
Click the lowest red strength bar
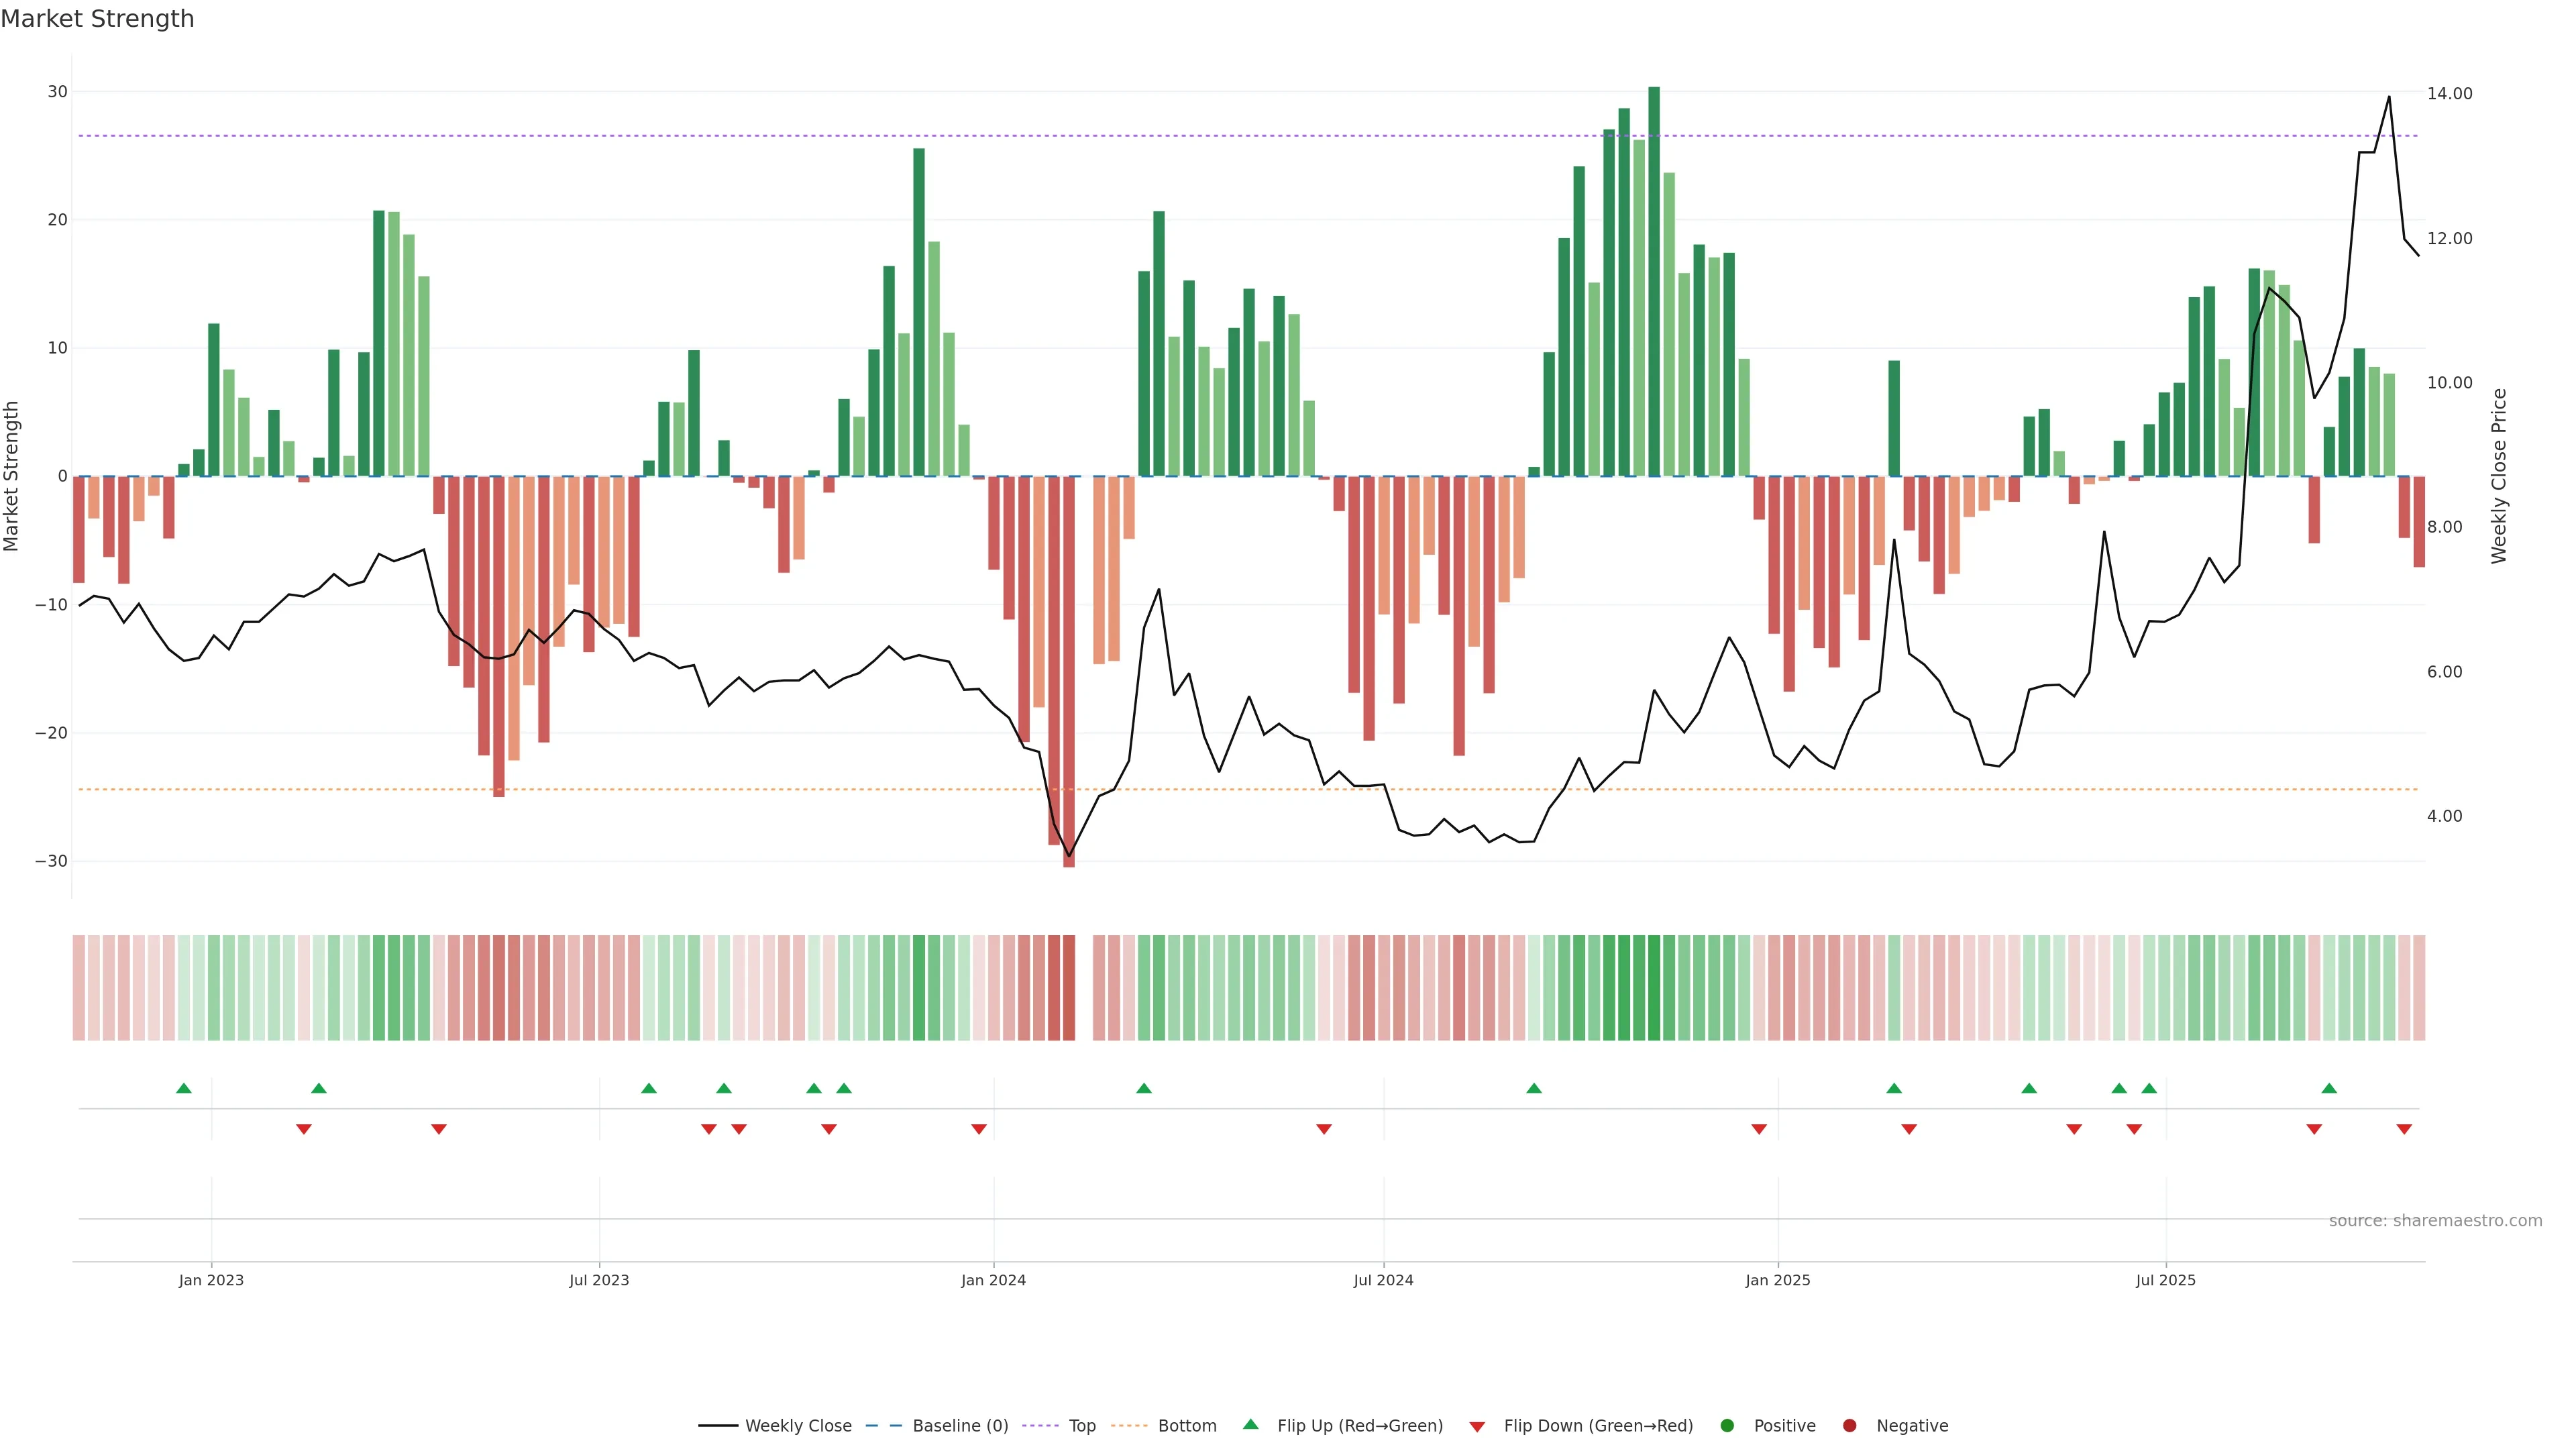1069,670
